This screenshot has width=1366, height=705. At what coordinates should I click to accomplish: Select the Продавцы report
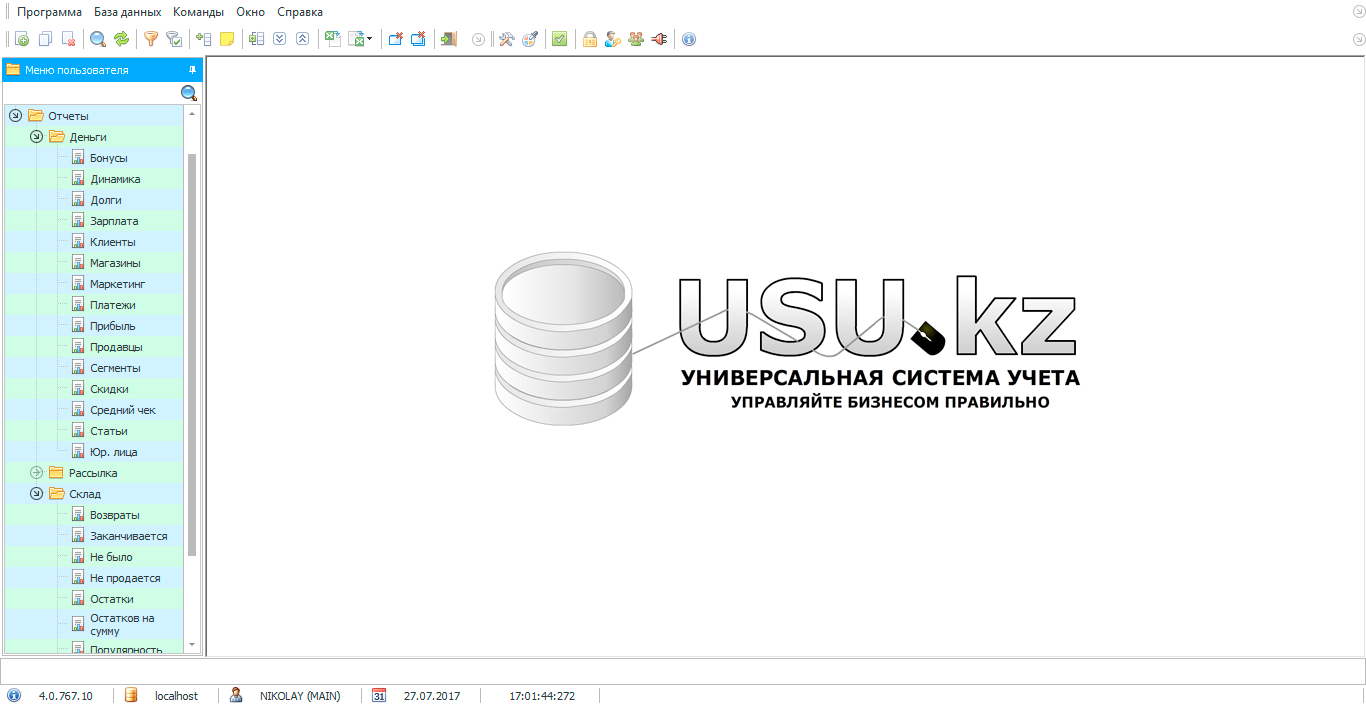[116, 347]
